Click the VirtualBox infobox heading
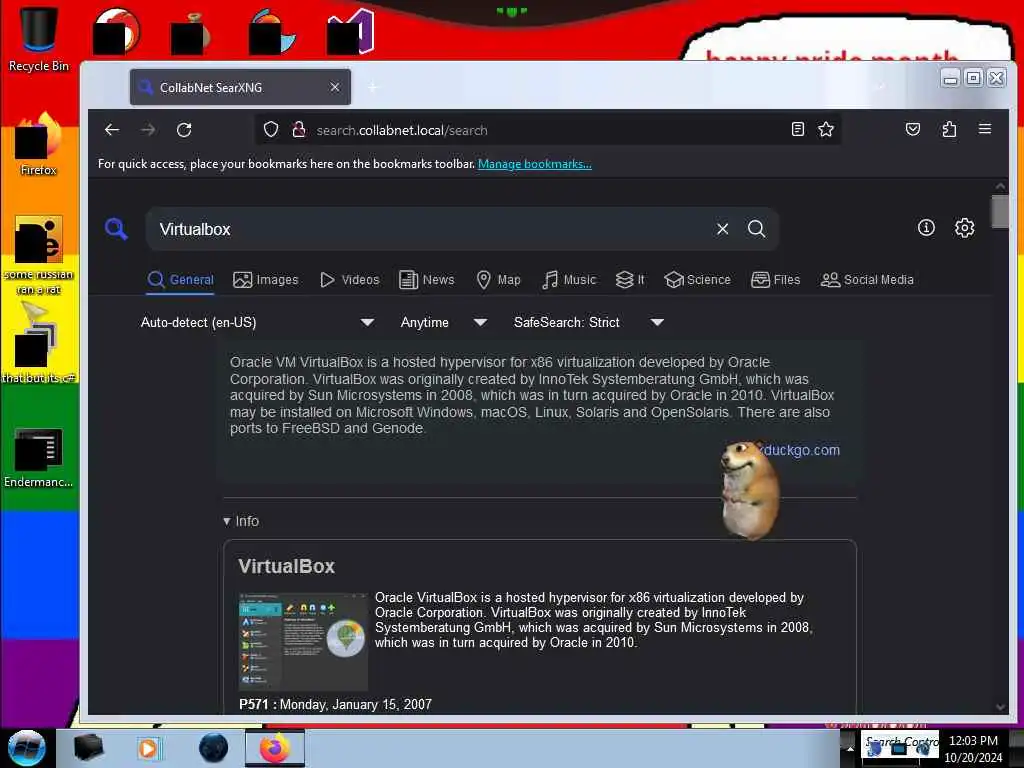1024x768 pixels. pyautogui.click(x=286, y=566)
